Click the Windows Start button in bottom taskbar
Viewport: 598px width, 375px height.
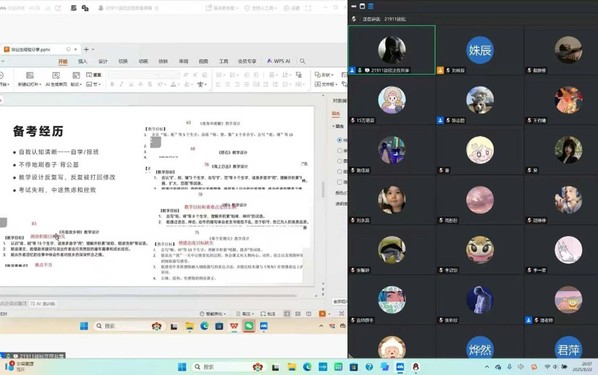pyautogui.click(x=182, y=367)
